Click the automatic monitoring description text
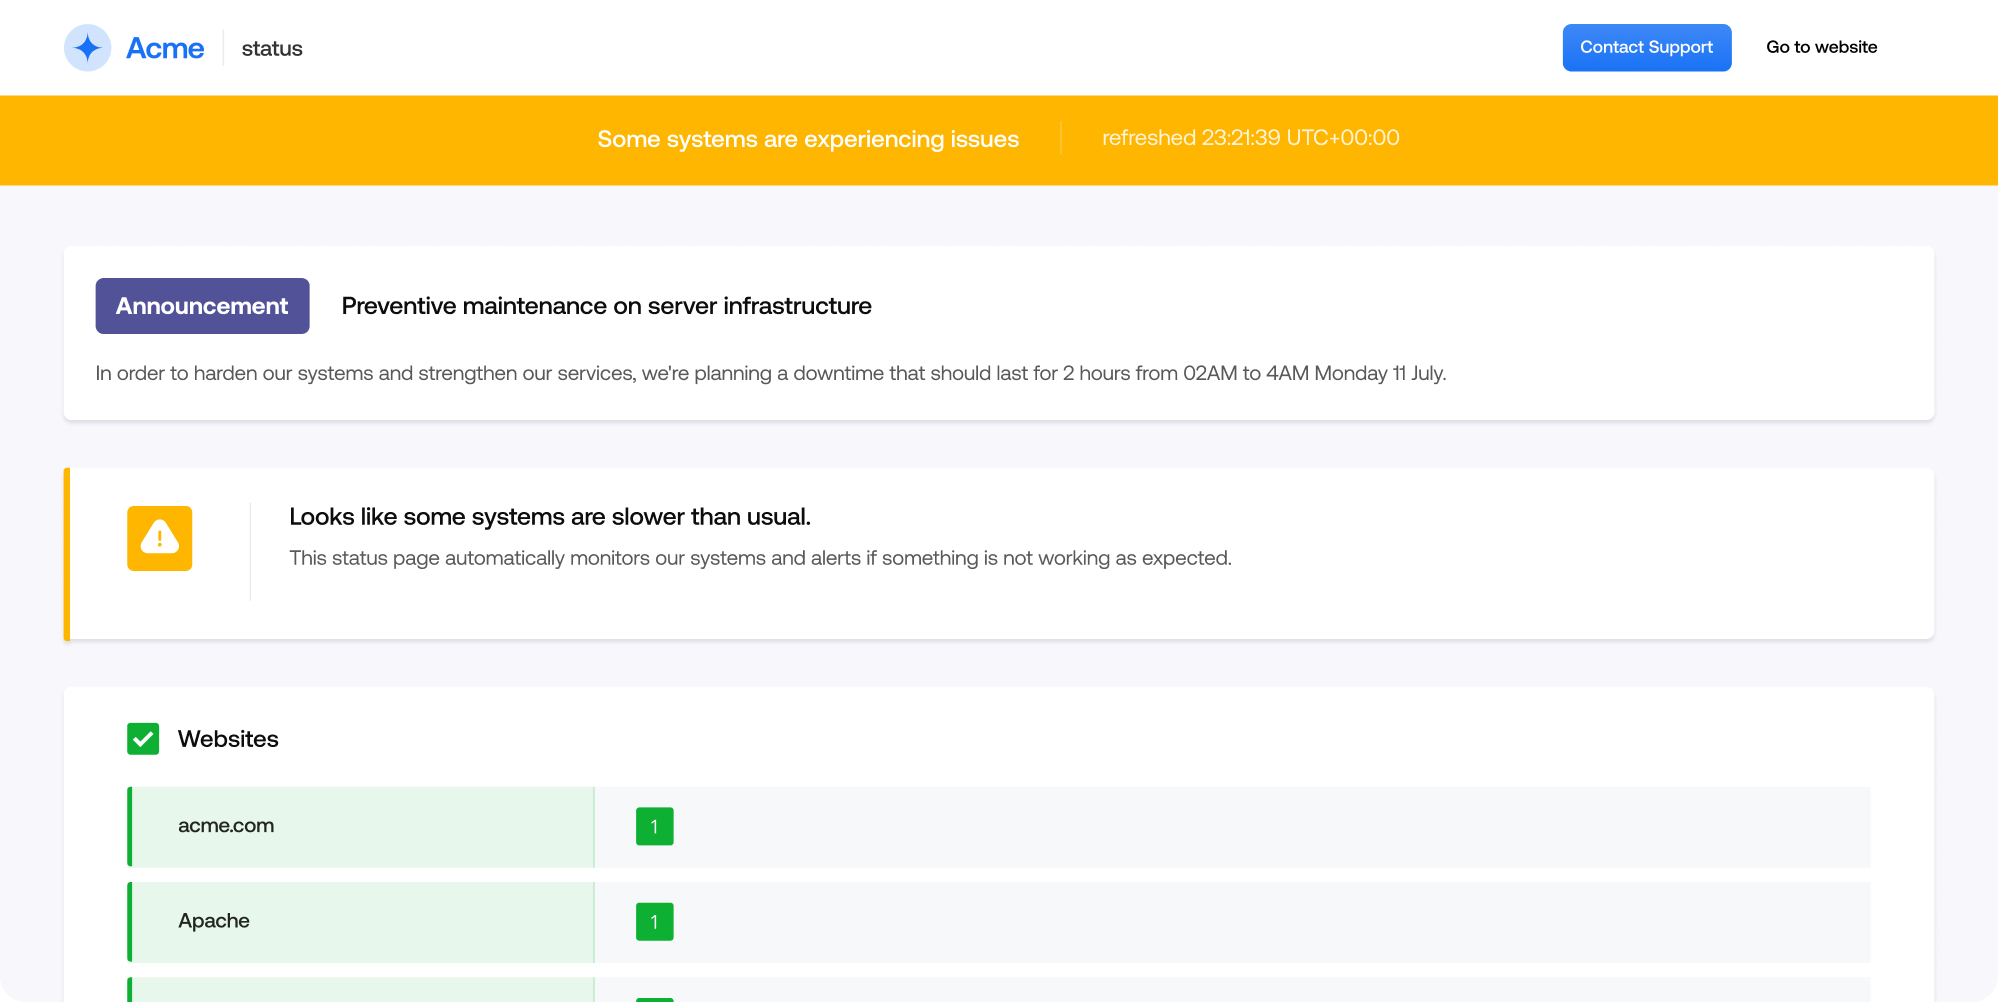This screenshot has height=1002, width=1998. tap(760, 558)
